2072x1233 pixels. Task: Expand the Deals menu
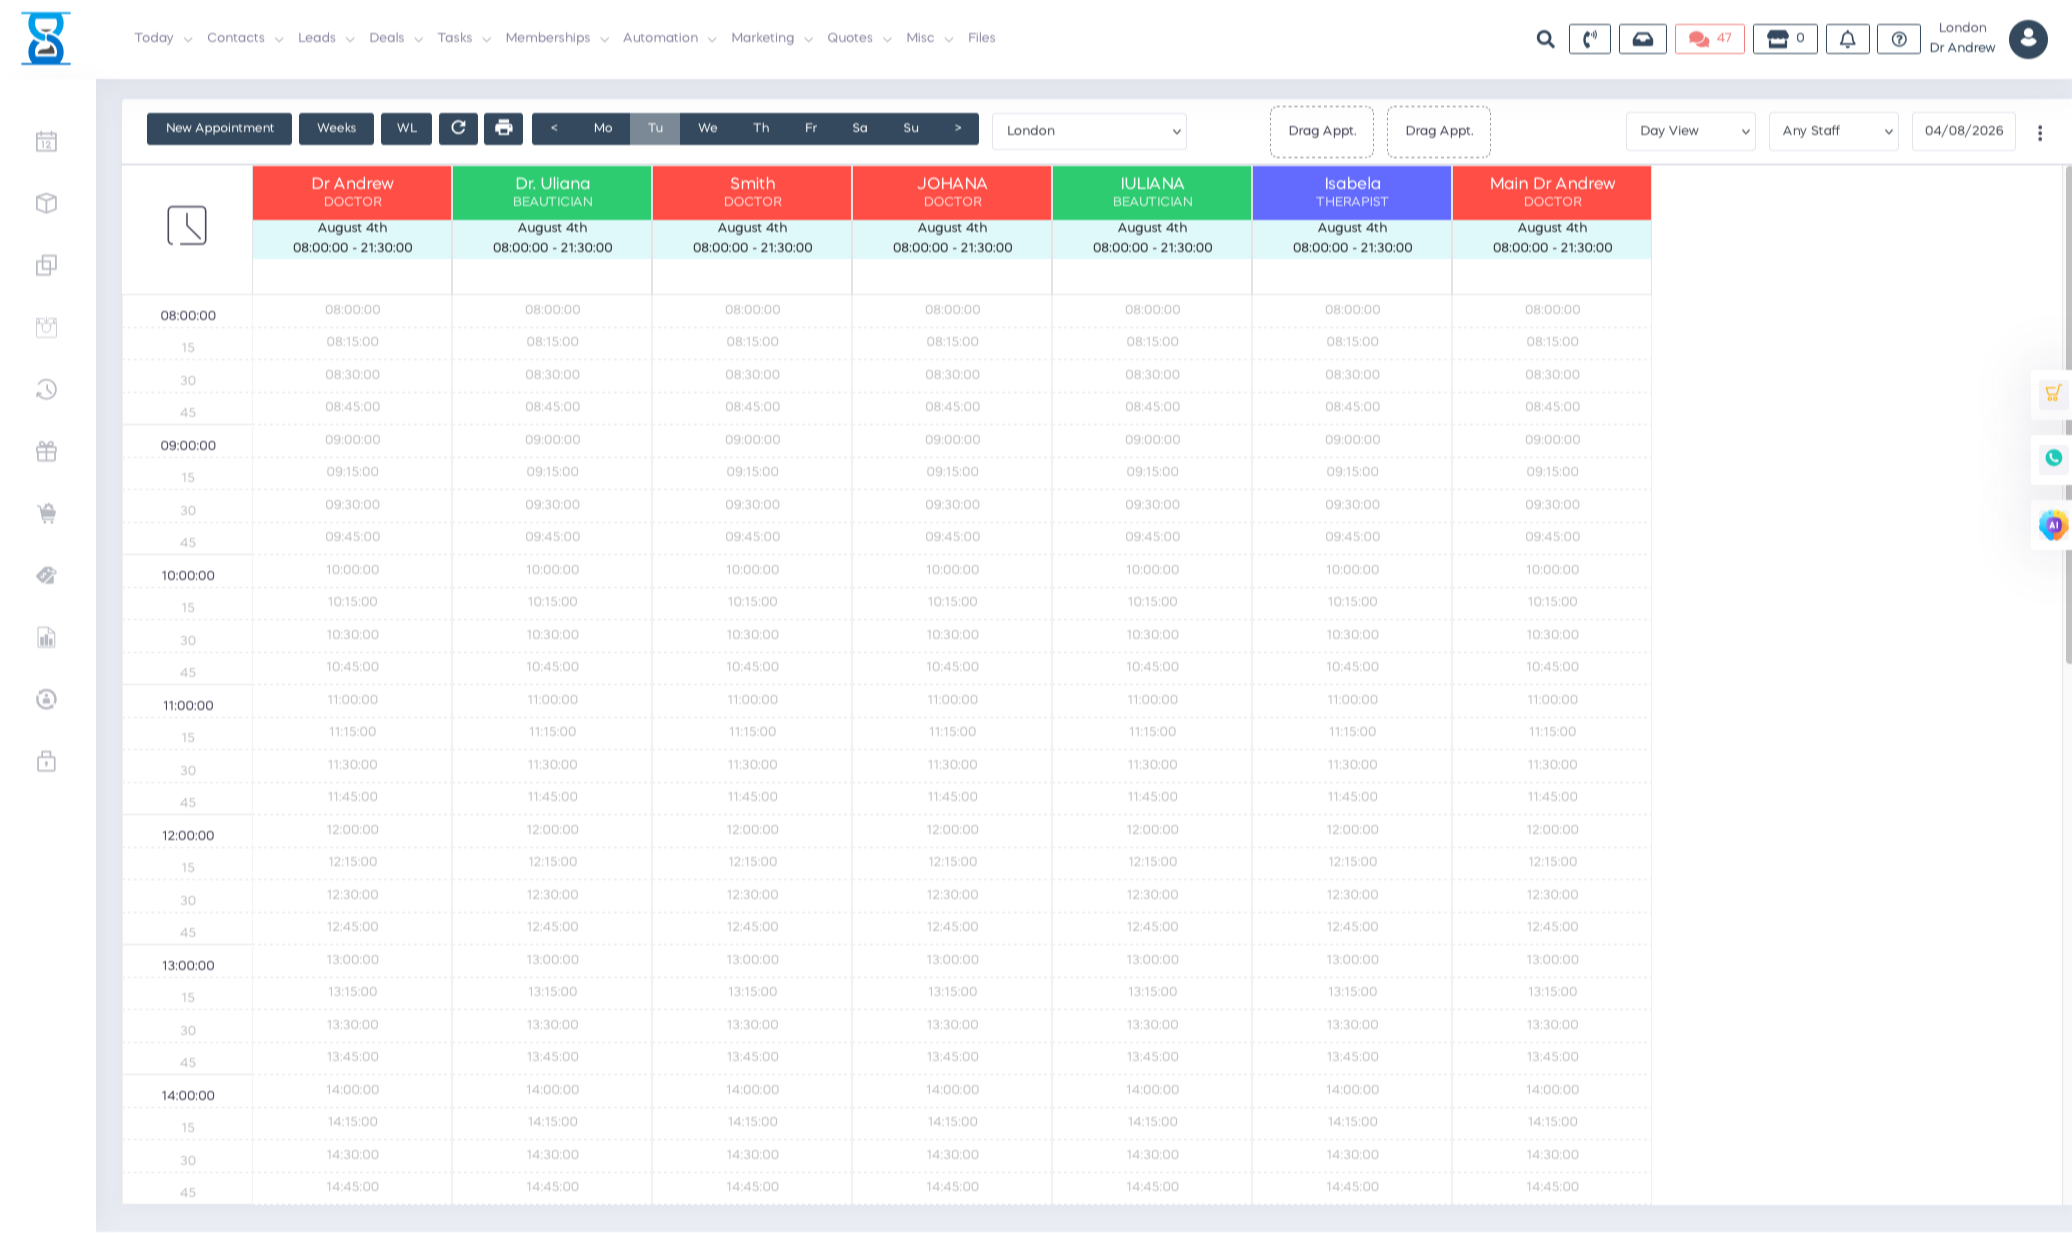(x=396, y=38)
